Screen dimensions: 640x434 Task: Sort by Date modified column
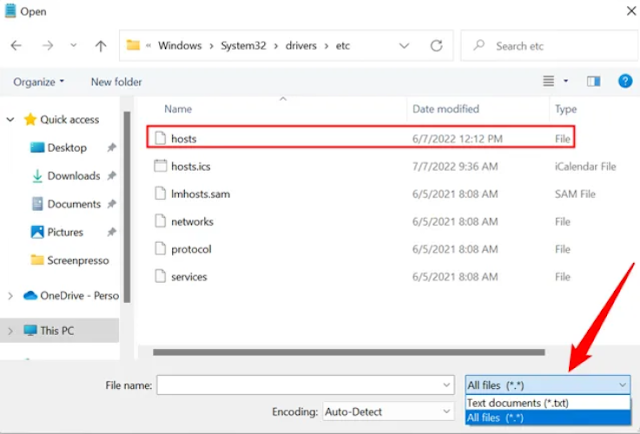point(446,109)
